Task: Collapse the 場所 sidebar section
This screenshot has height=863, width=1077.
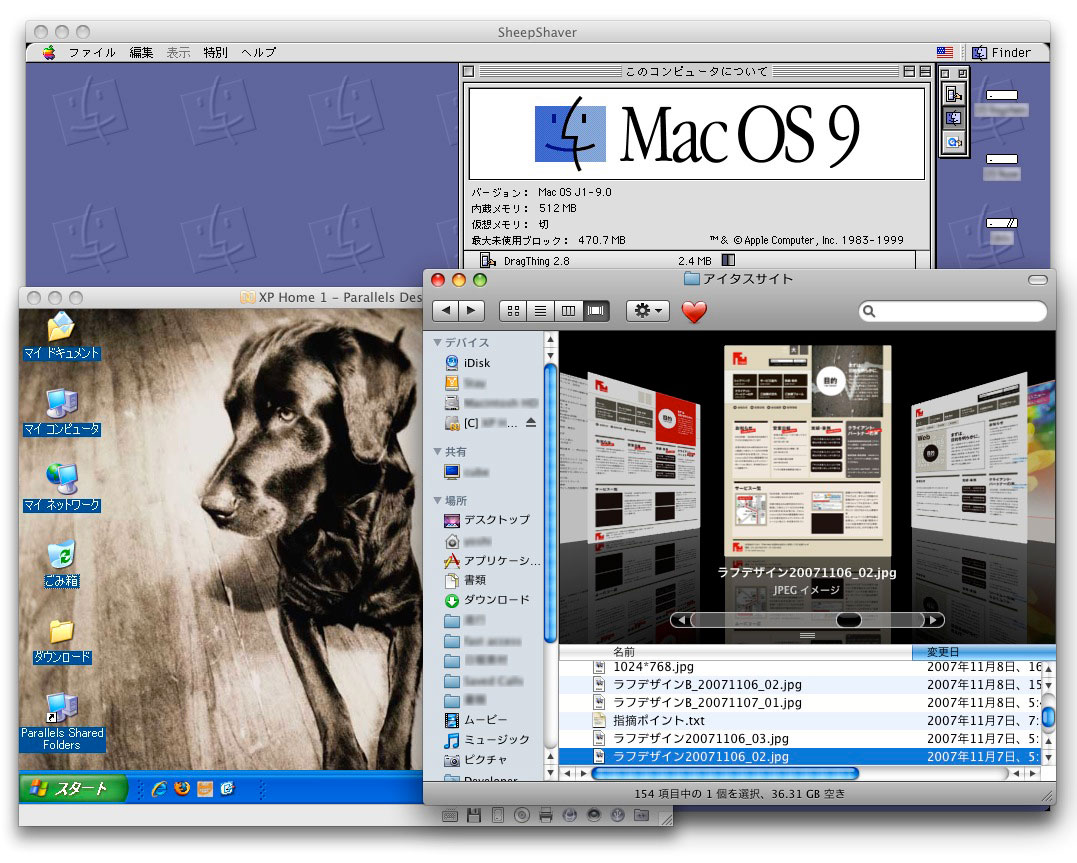Action: [x=438, y=500]
